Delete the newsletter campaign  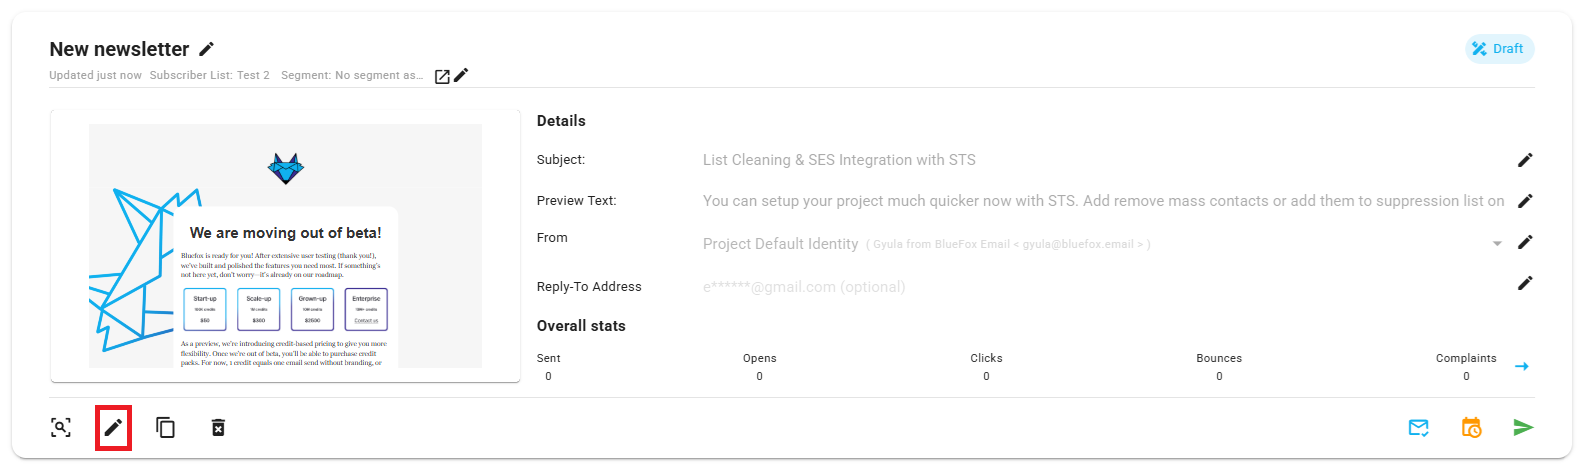pos(218,428)
